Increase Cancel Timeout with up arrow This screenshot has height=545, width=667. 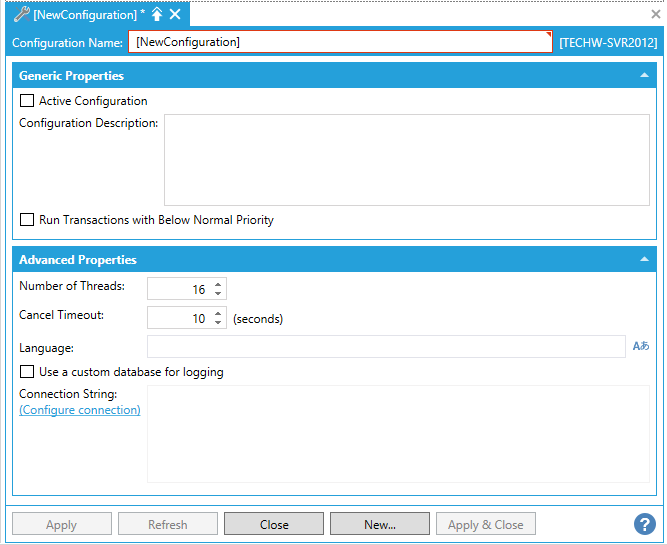tap(218, 313)
